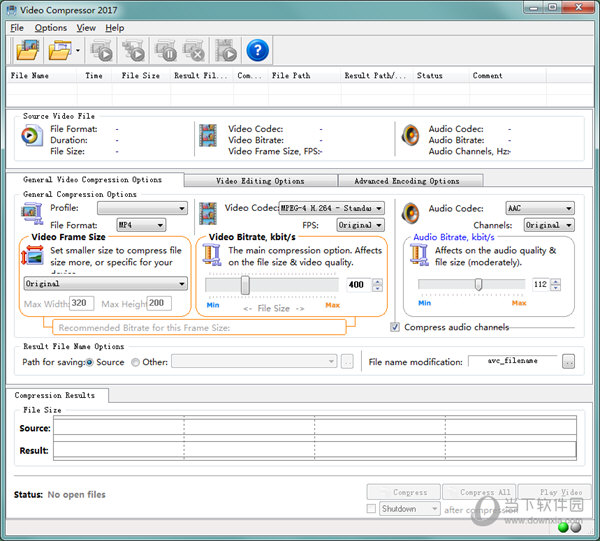Click the File name modification field avc_filename
The height and width of the screenshot is (541, 600).
pyautogui.click(x=513, y=361)
